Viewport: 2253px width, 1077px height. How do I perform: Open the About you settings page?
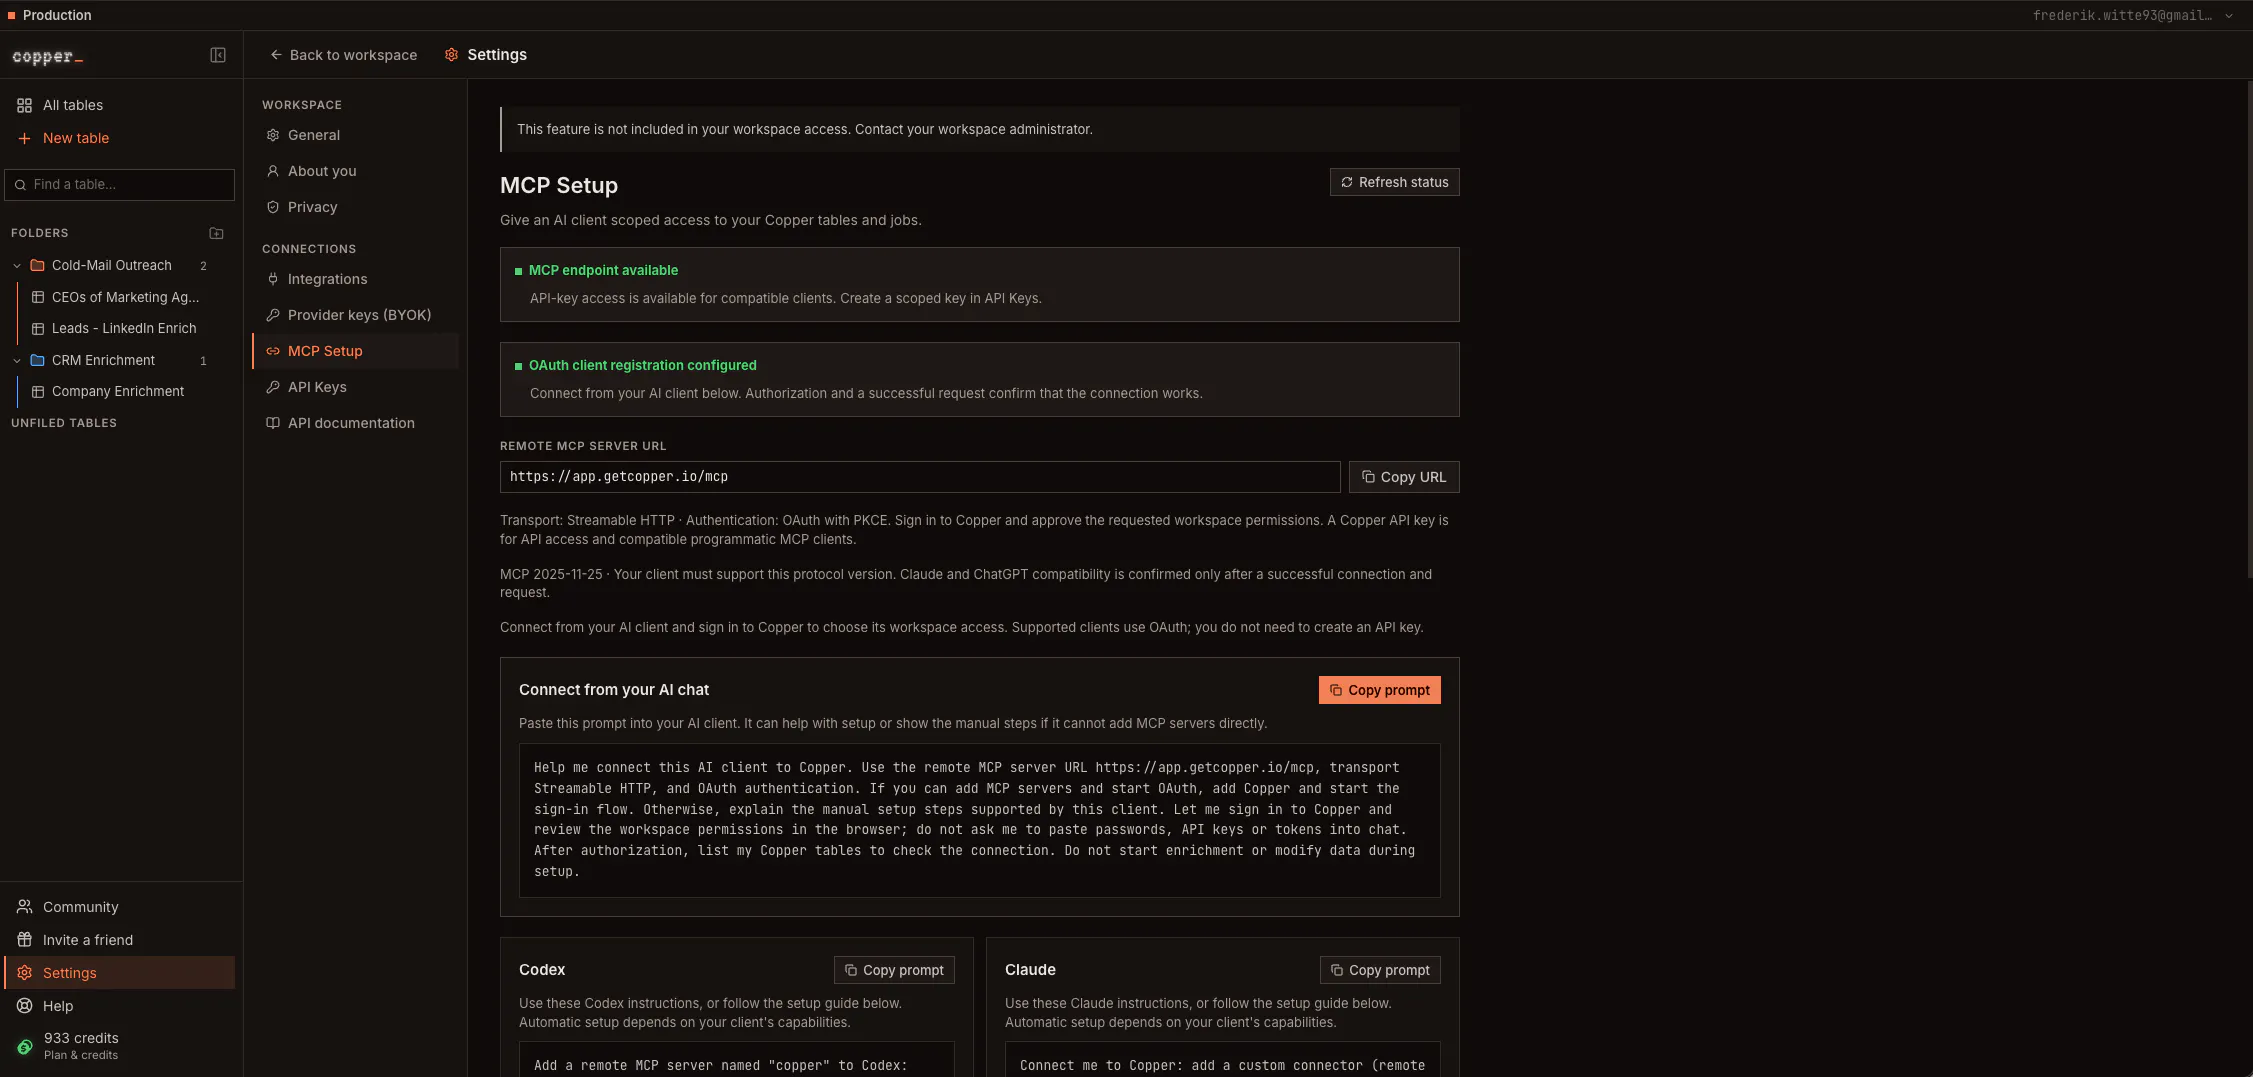356,171
